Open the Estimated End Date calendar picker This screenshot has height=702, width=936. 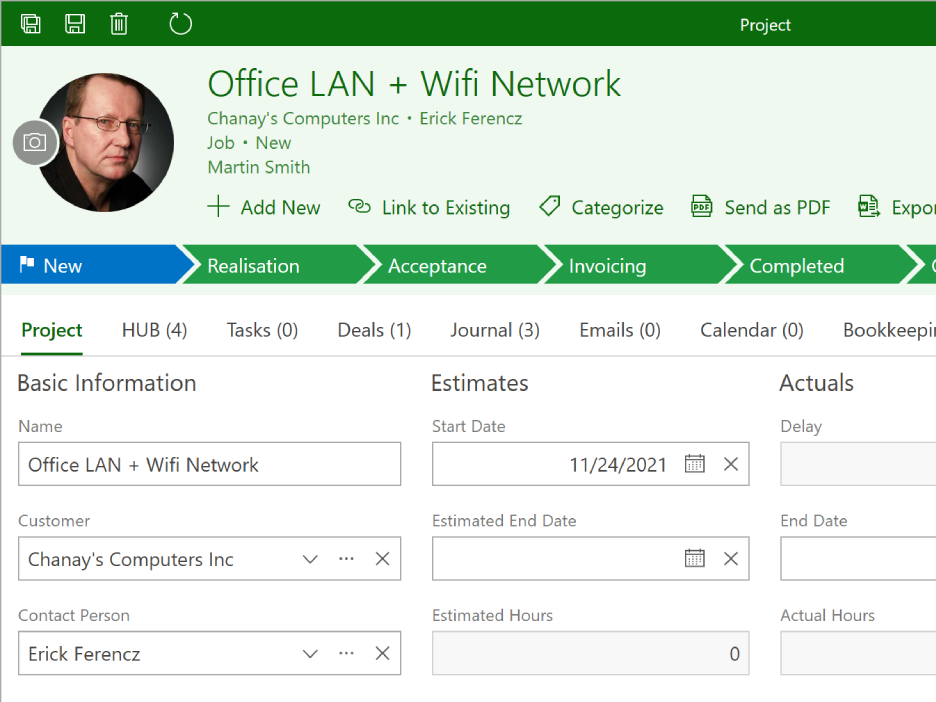tap(694, 558)
